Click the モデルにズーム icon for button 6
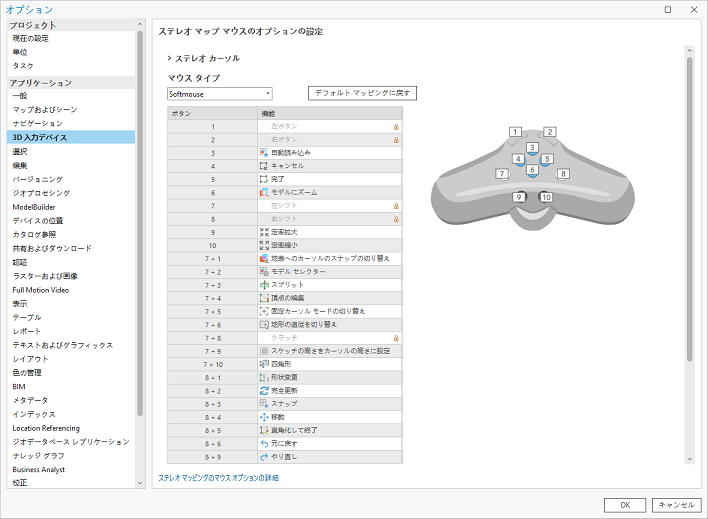 (264, 192)
